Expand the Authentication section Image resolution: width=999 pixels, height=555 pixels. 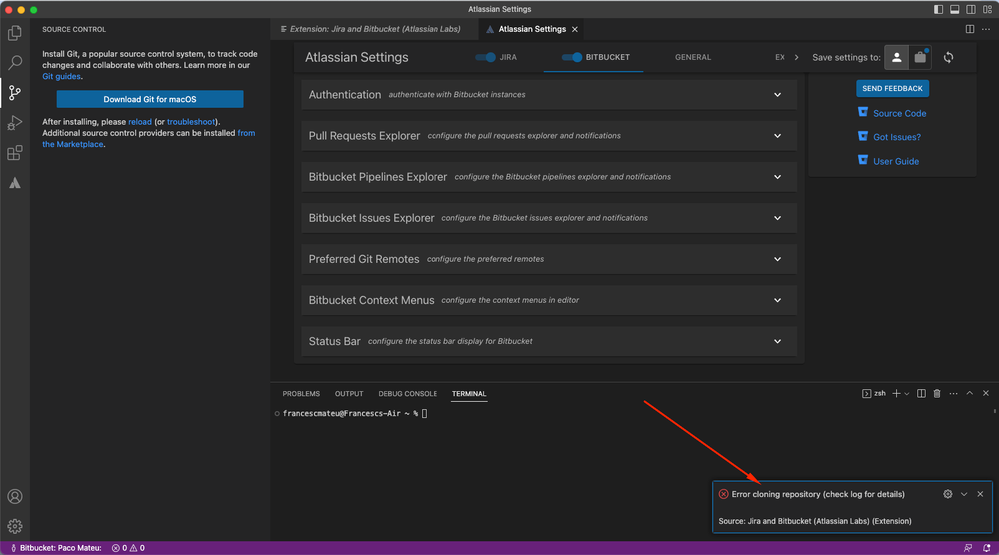549,94
